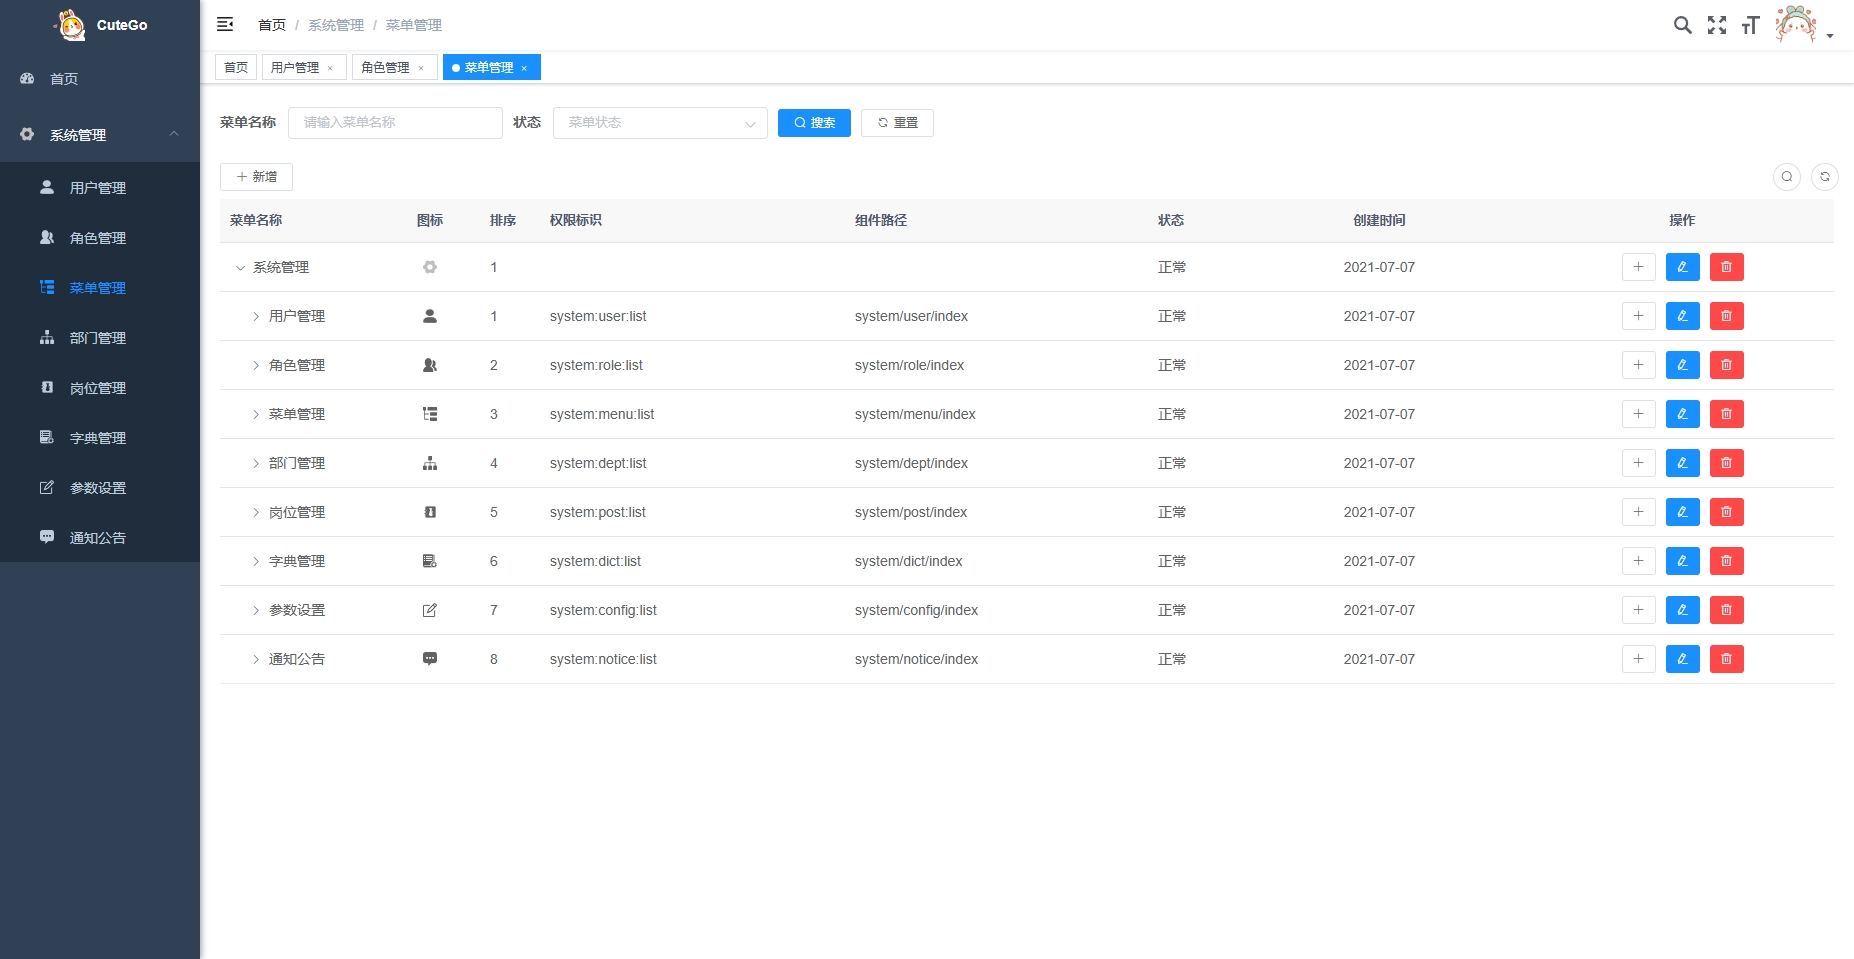Viewport: 1854px width, 959px height.
Task: Click the 搜索 search button
Action: tap(814, 123)
